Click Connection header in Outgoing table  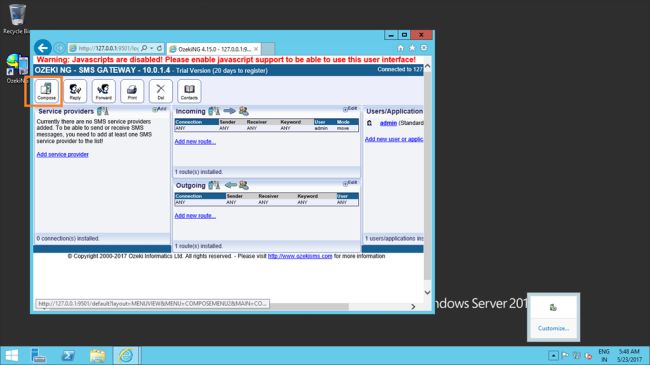click(x=200, y=196)
